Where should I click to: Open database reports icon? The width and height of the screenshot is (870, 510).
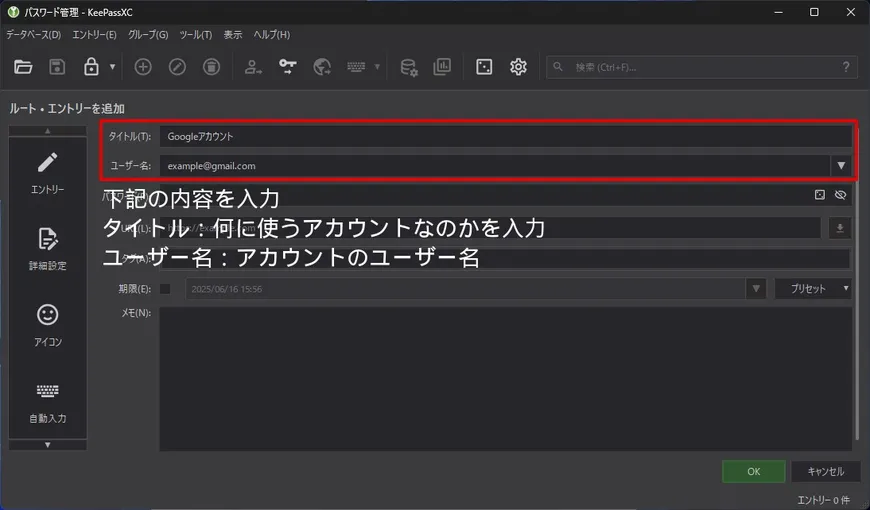pyautogui.click(x=442, y=67)
